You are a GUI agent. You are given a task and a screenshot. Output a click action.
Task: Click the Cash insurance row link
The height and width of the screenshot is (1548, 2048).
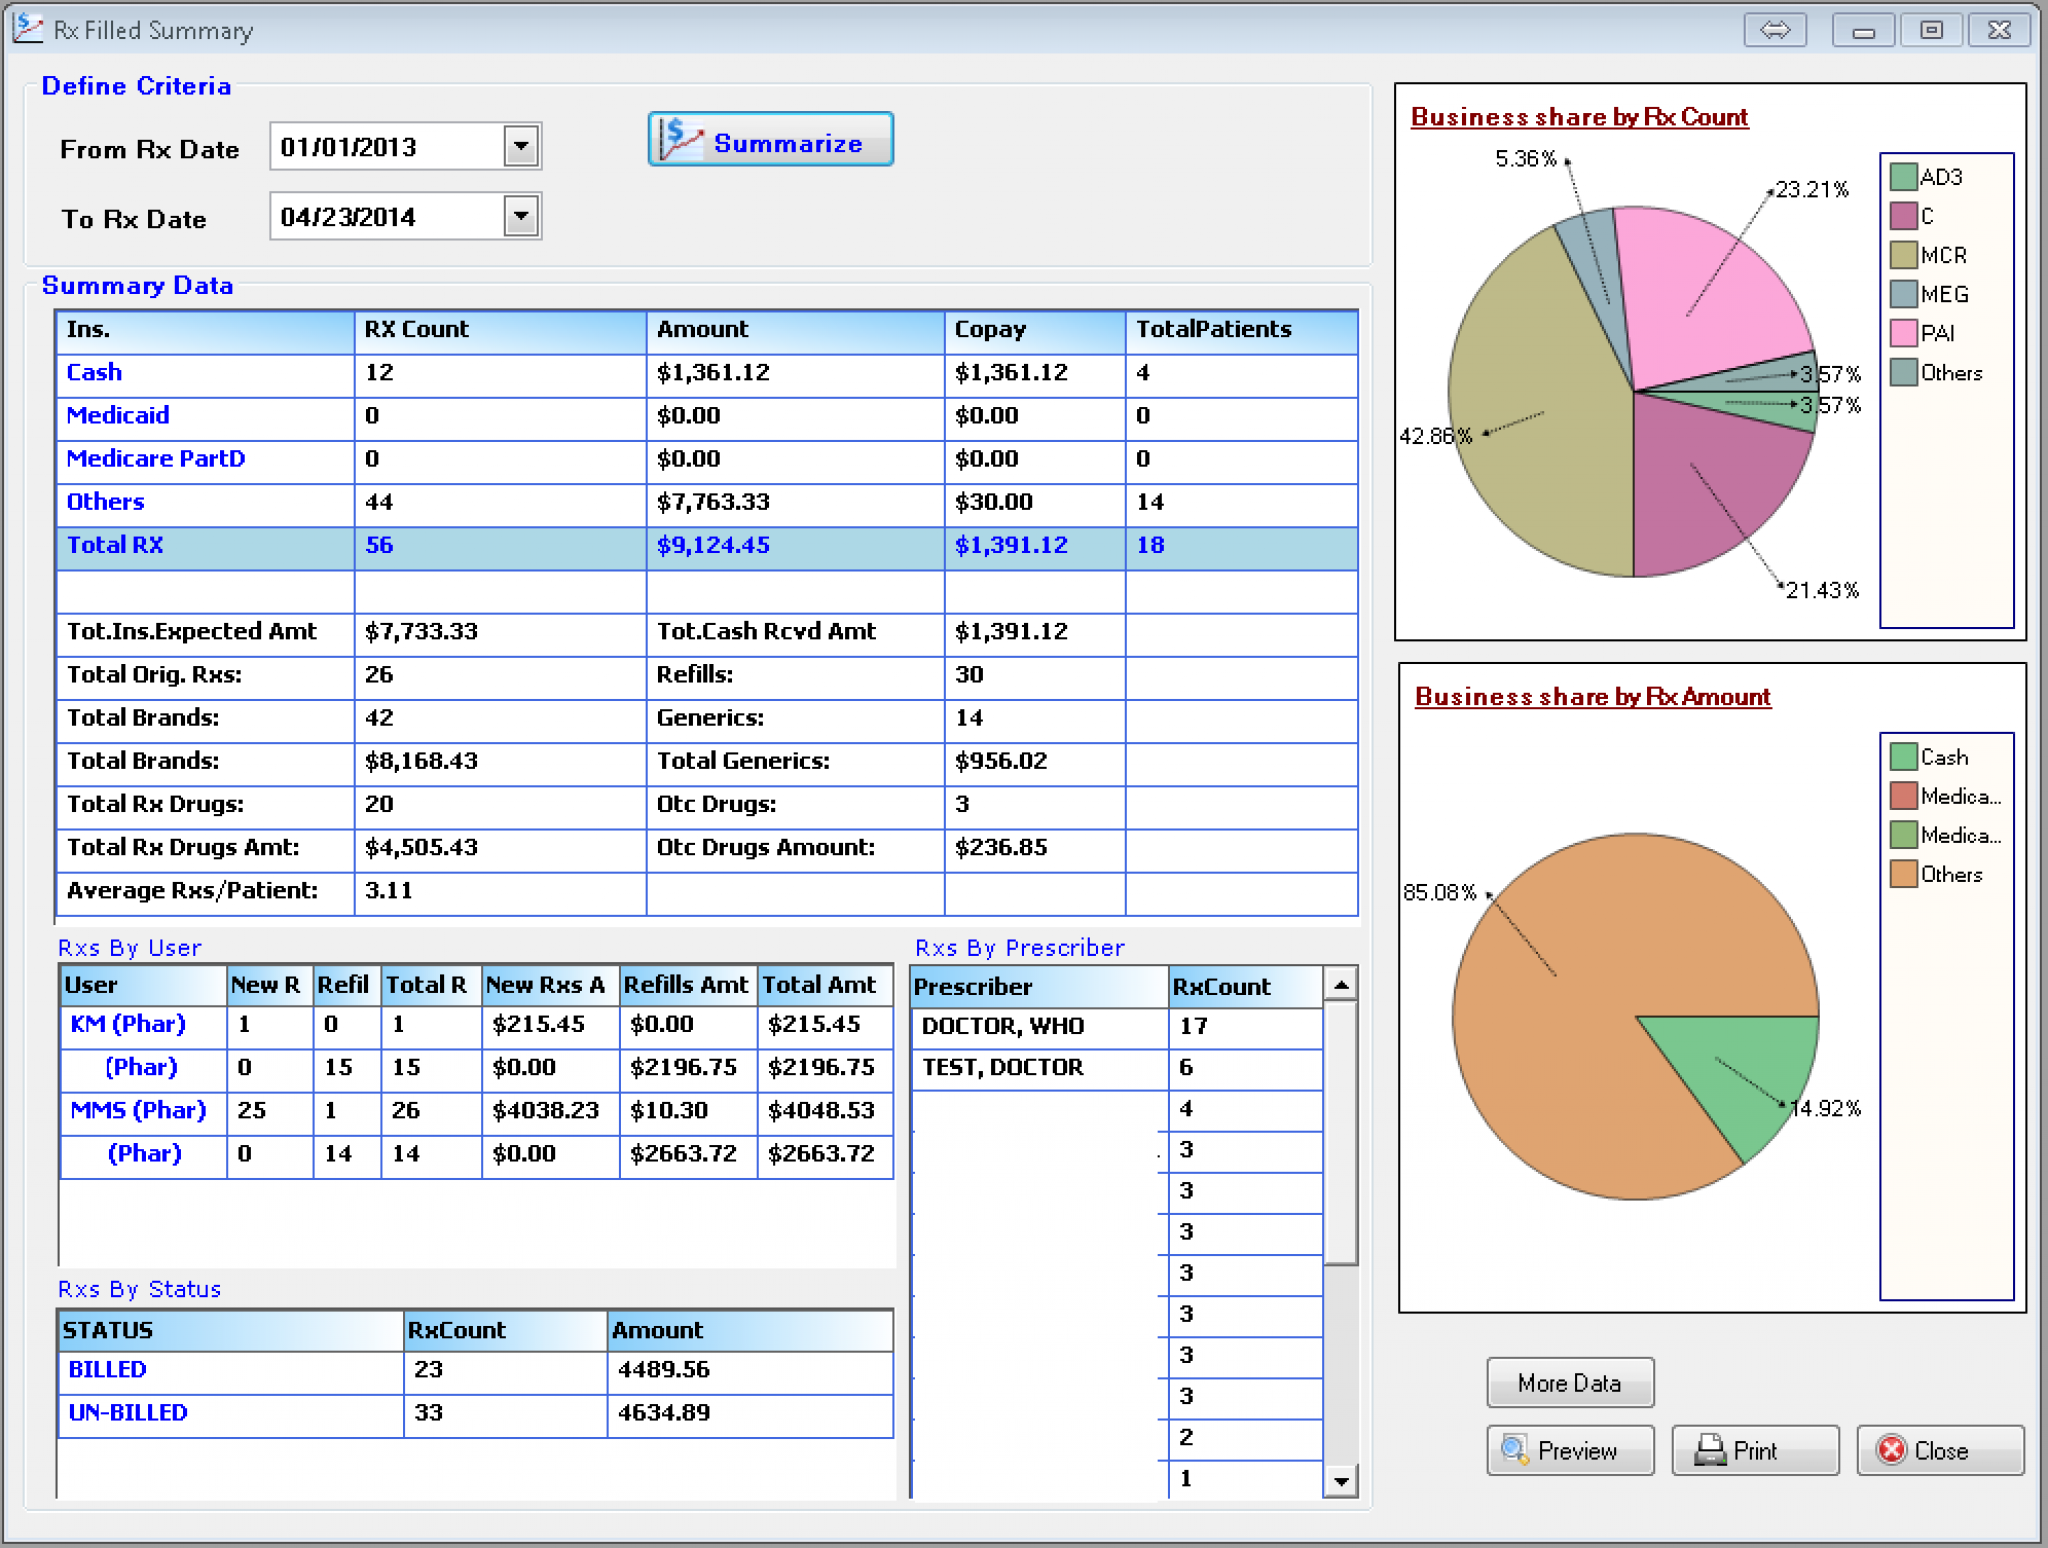click(94, 372)
